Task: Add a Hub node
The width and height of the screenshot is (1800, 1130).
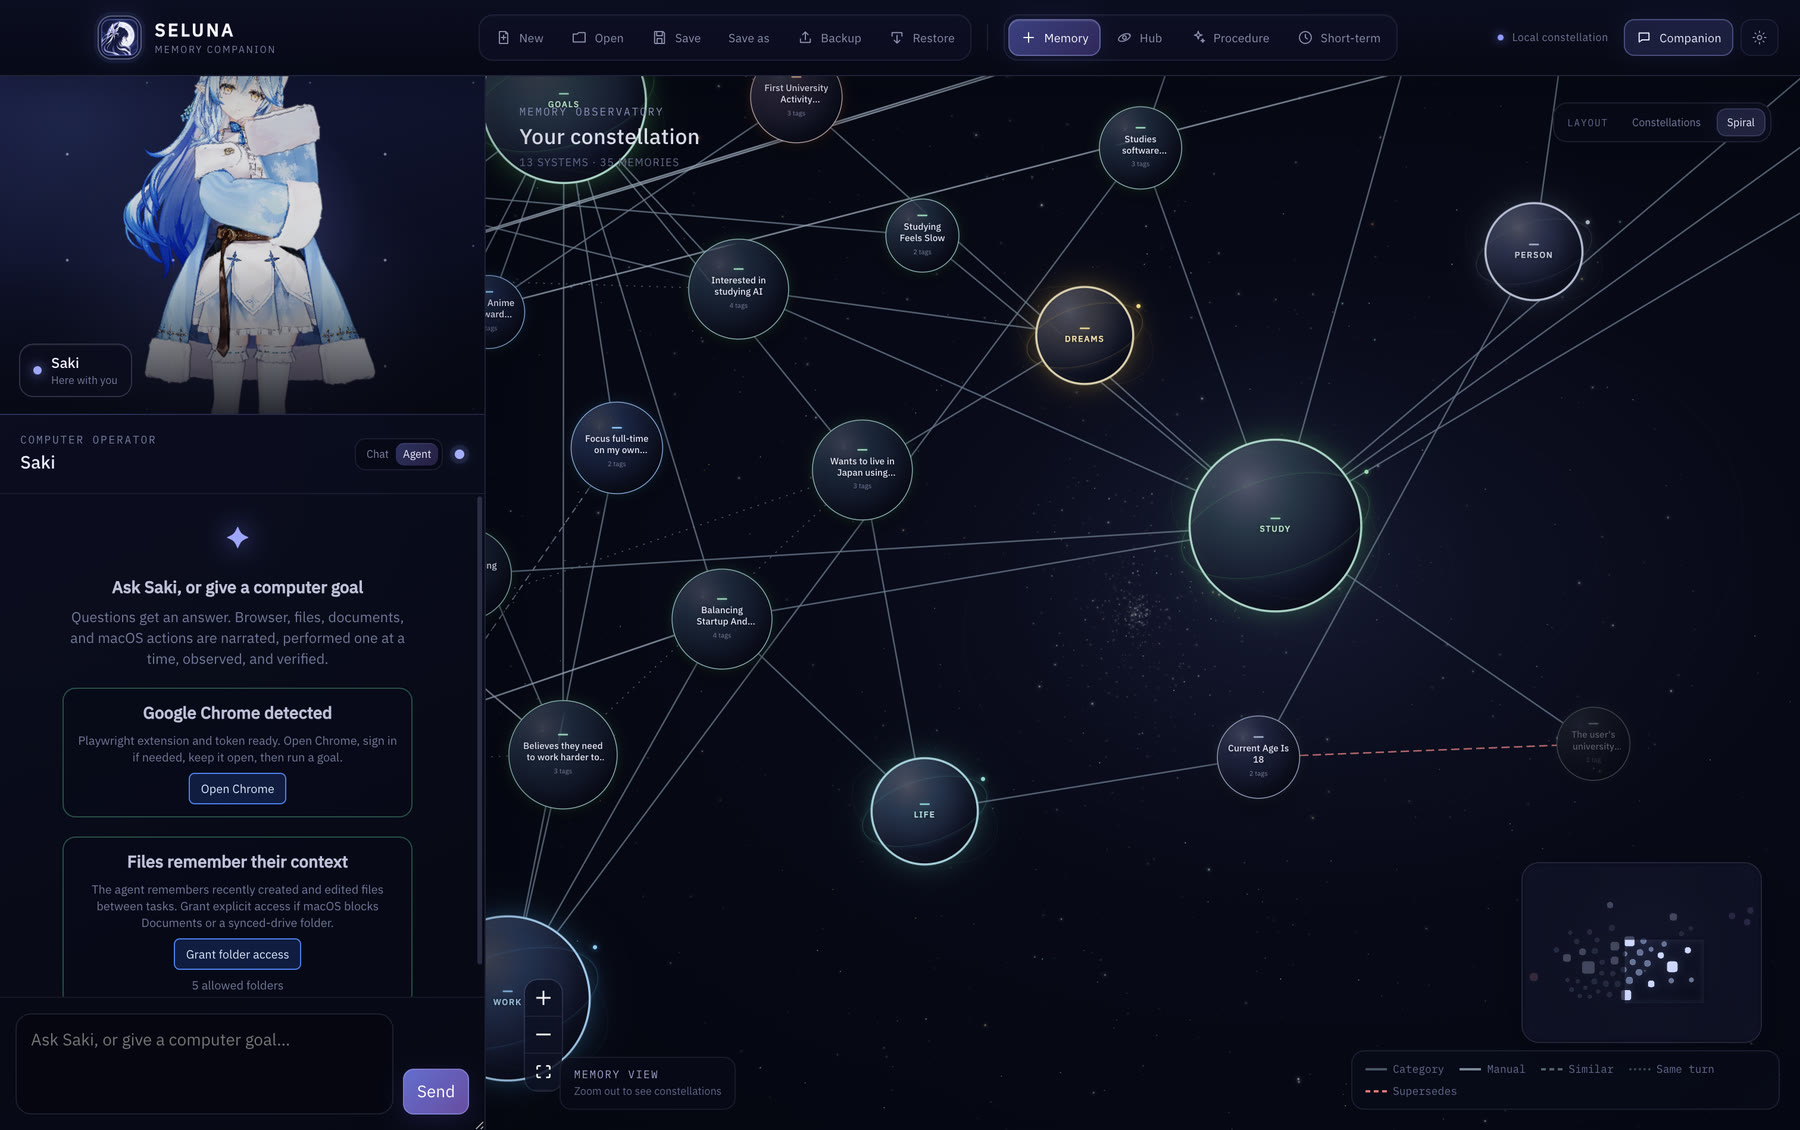Action: coord(1140,38)
